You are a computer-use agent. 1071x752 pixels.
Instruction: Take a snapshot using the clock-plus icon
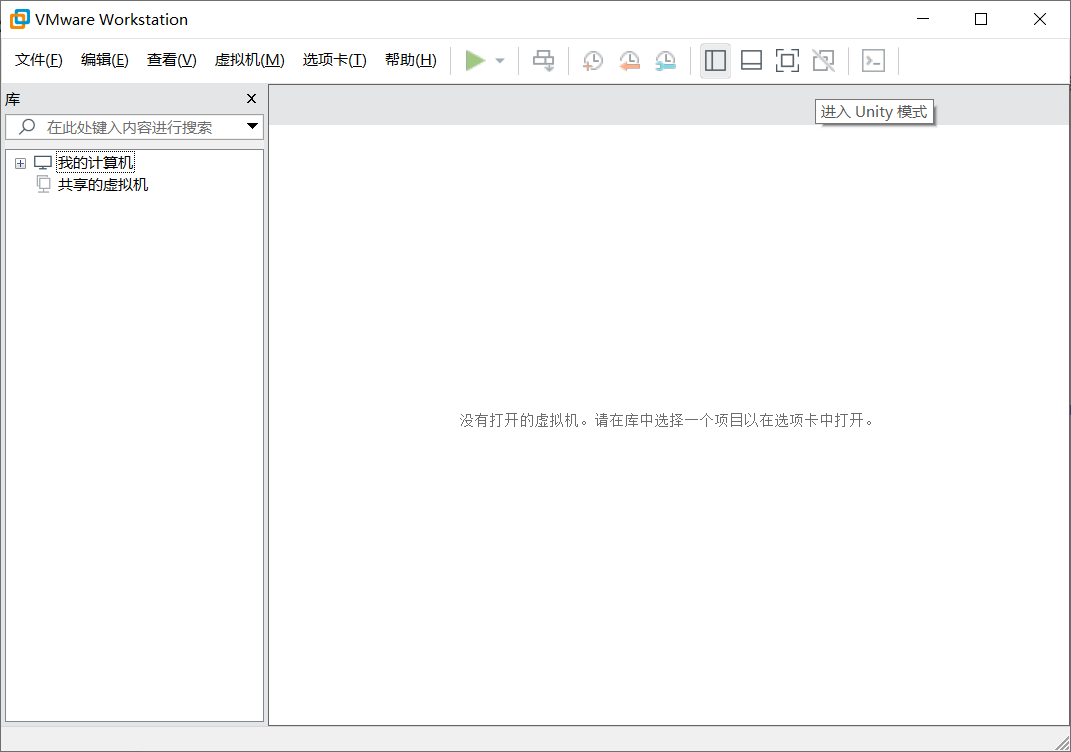[593, 61]
